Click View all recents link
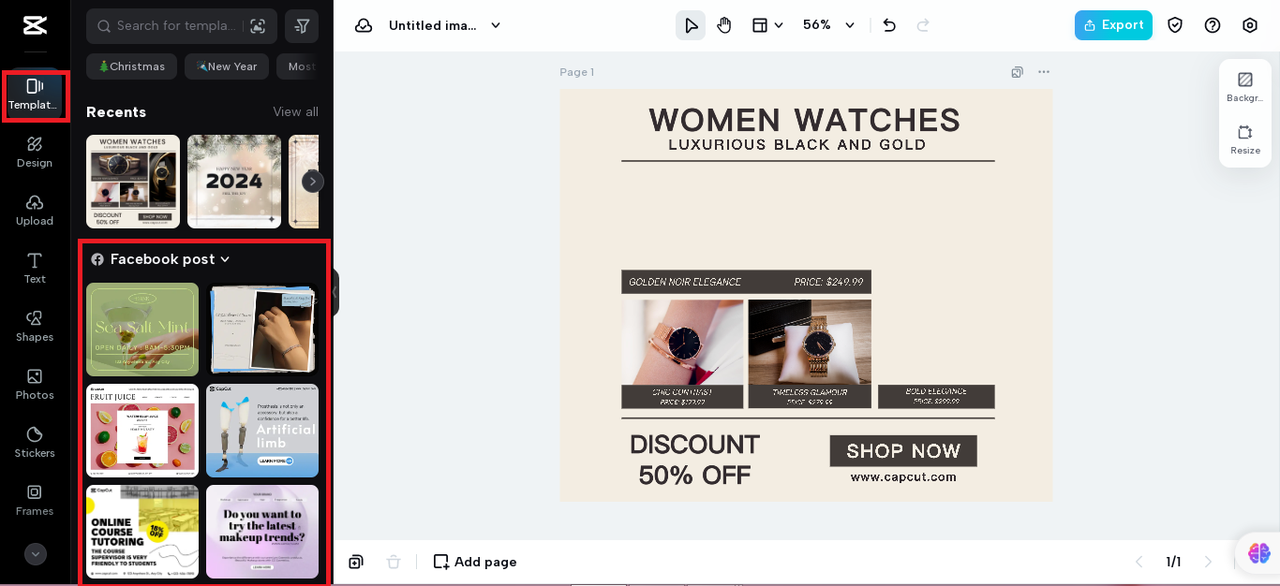1280x586 pixels. pyautogui.click(x=296, y=112)
